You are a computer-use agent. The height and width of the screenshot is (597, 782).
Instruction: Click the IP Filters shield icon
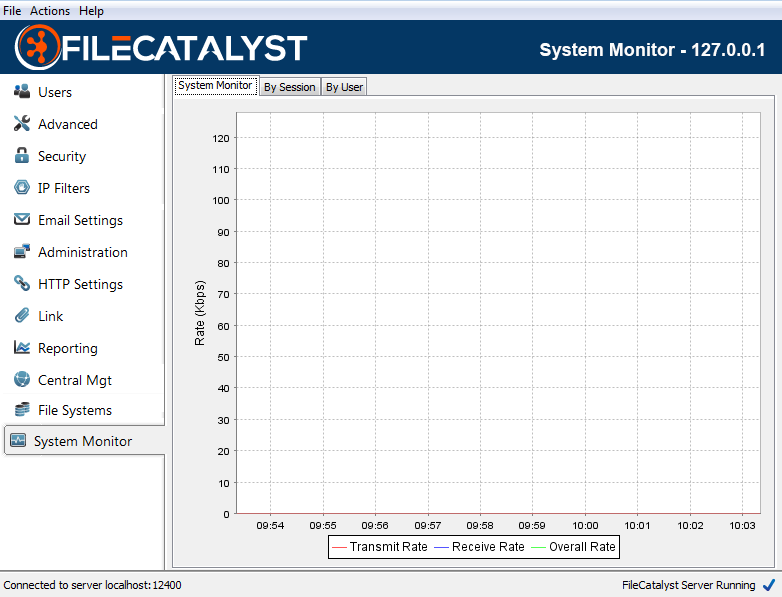point(22,187)
